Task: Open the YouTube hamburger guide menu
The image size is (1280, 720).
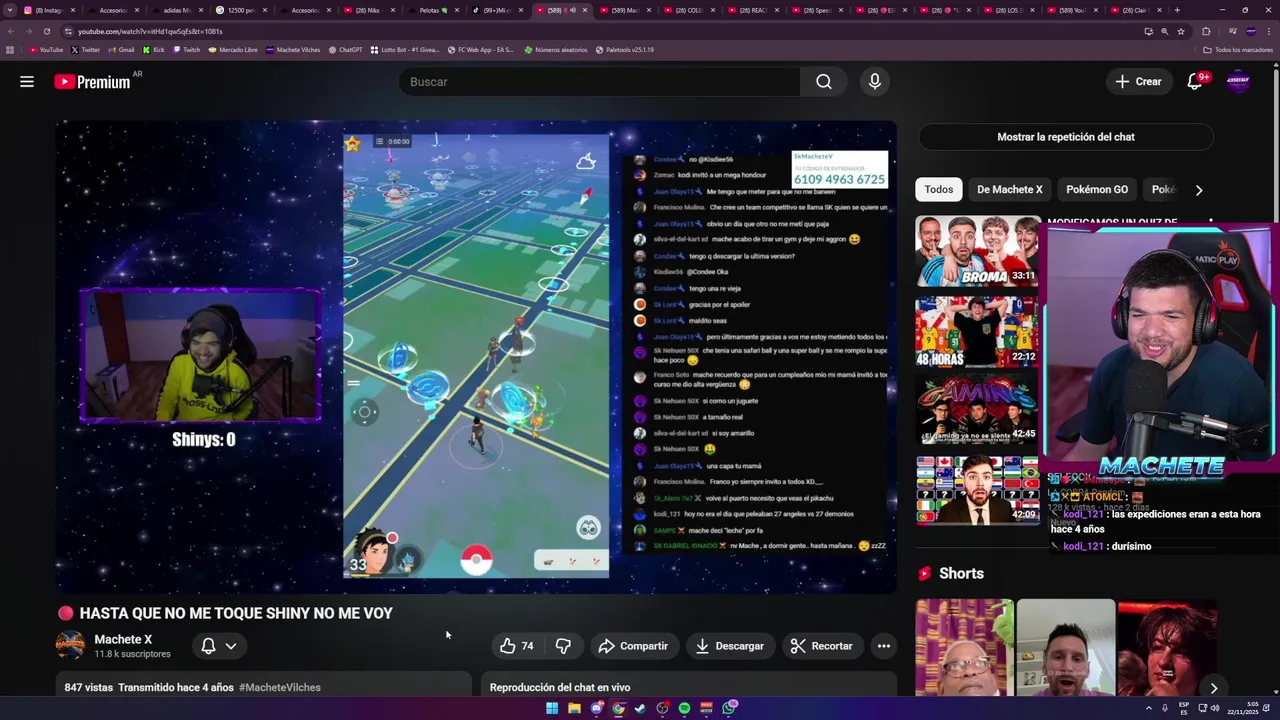Action: pyautogui.click(x=27, y=82)
